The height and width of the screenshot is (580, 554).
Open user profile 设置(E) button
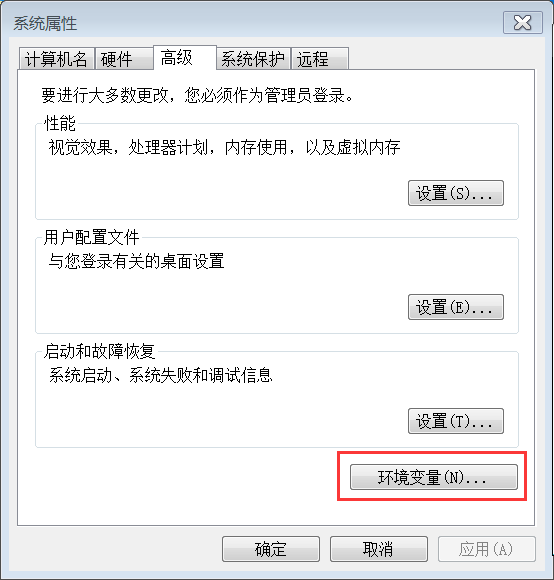[x=456, y=307]
